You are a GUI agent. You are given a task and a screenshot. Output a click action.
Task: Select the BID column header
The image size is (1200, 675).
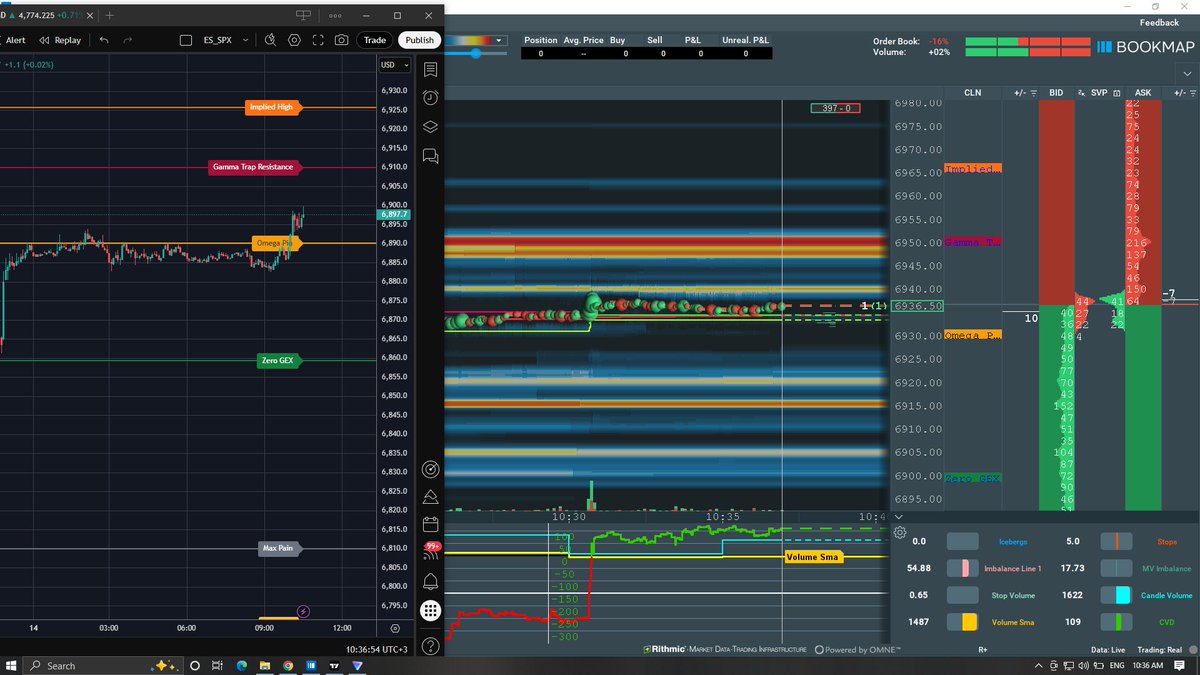click(1056, 92)
